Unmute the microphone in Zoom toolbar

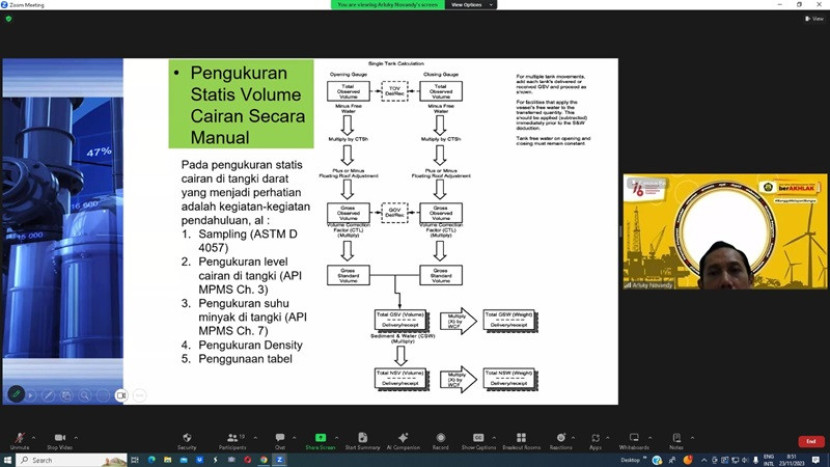[19, 439]
